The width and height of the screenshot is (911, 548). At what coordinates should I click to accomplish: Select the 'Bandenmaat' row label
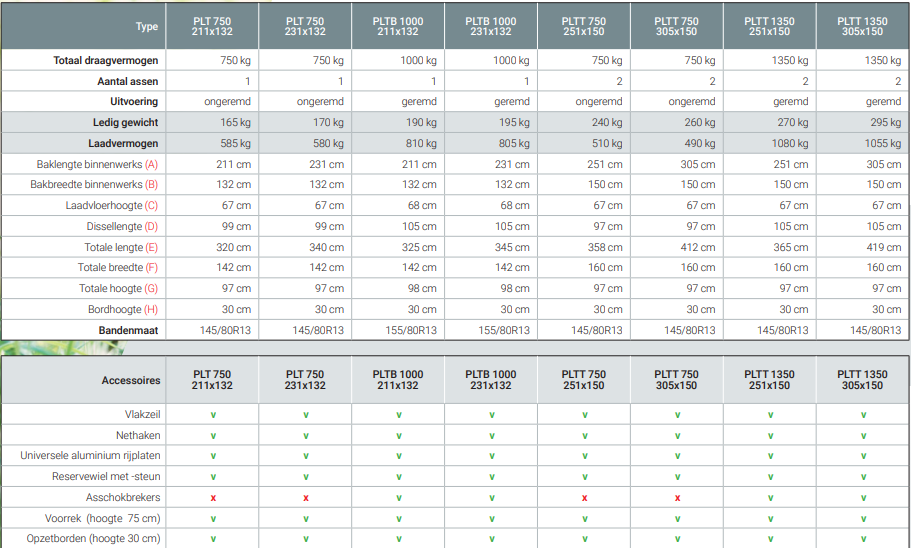tap(128, 331)
